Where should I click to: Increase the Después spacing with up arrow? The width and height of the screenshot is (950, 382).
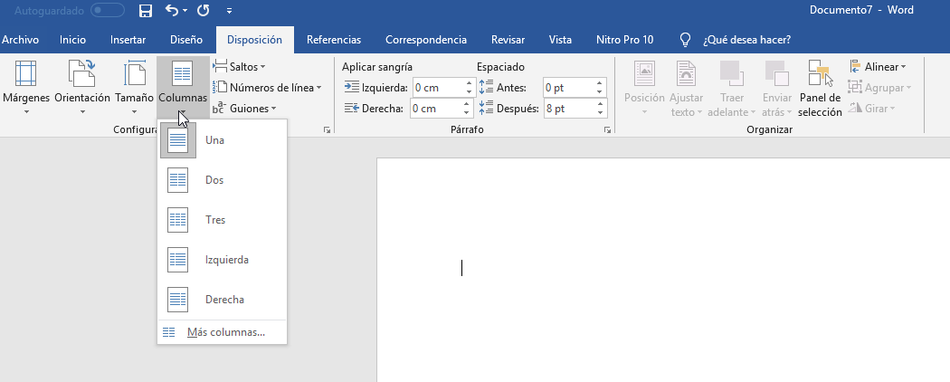[x=599, y=104]
